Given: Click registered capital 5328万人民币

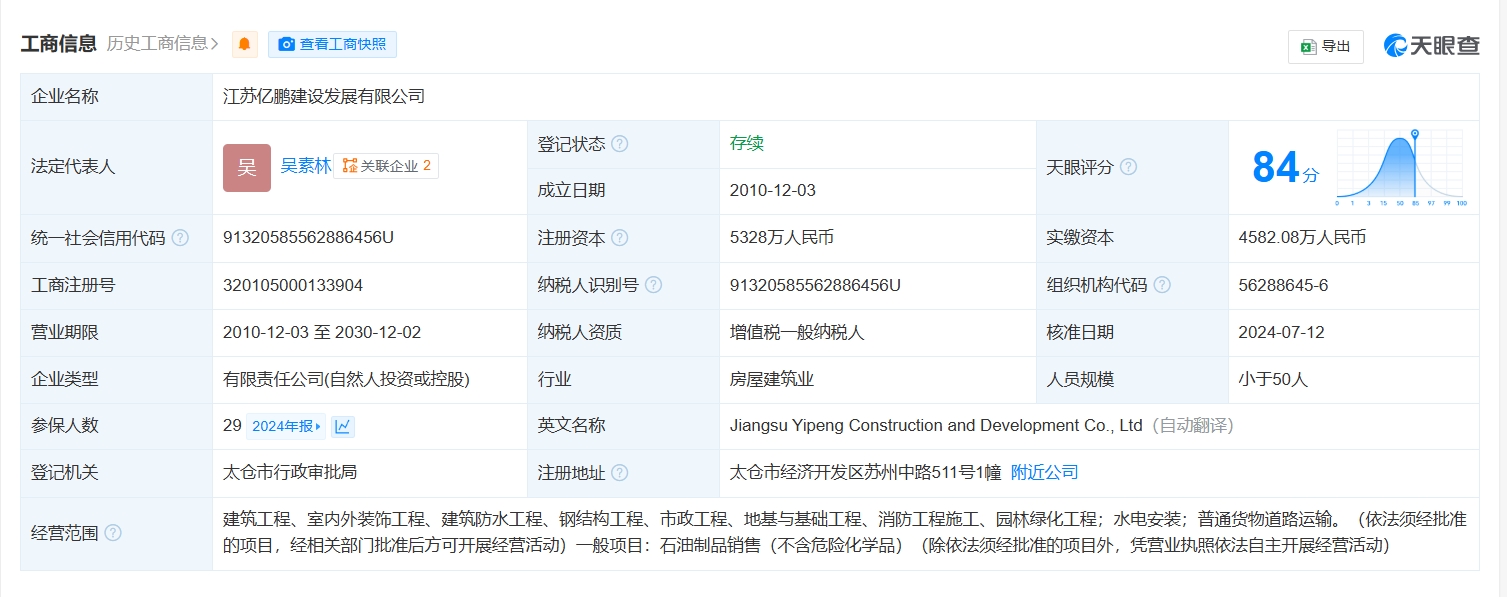Looking at the screenshot, I should pos(782,238).
